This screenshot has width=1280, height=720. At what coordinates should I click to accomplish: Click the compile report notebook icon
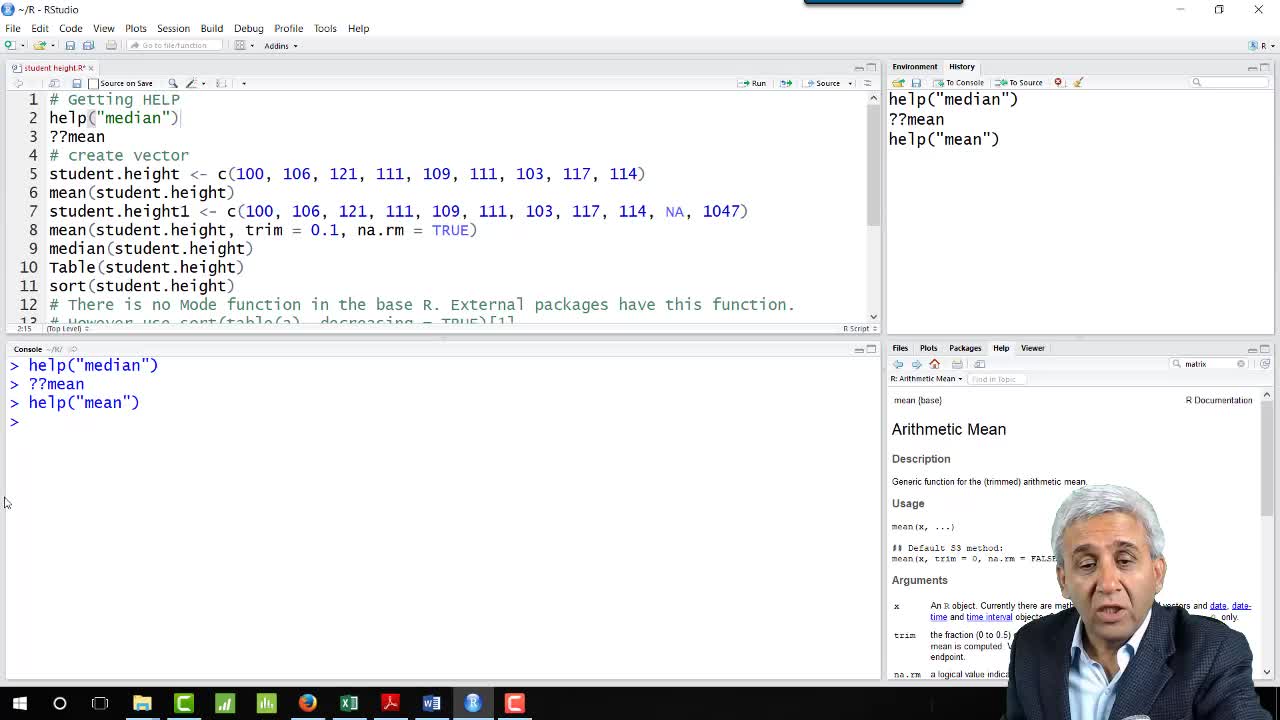[x=221, y=83]
